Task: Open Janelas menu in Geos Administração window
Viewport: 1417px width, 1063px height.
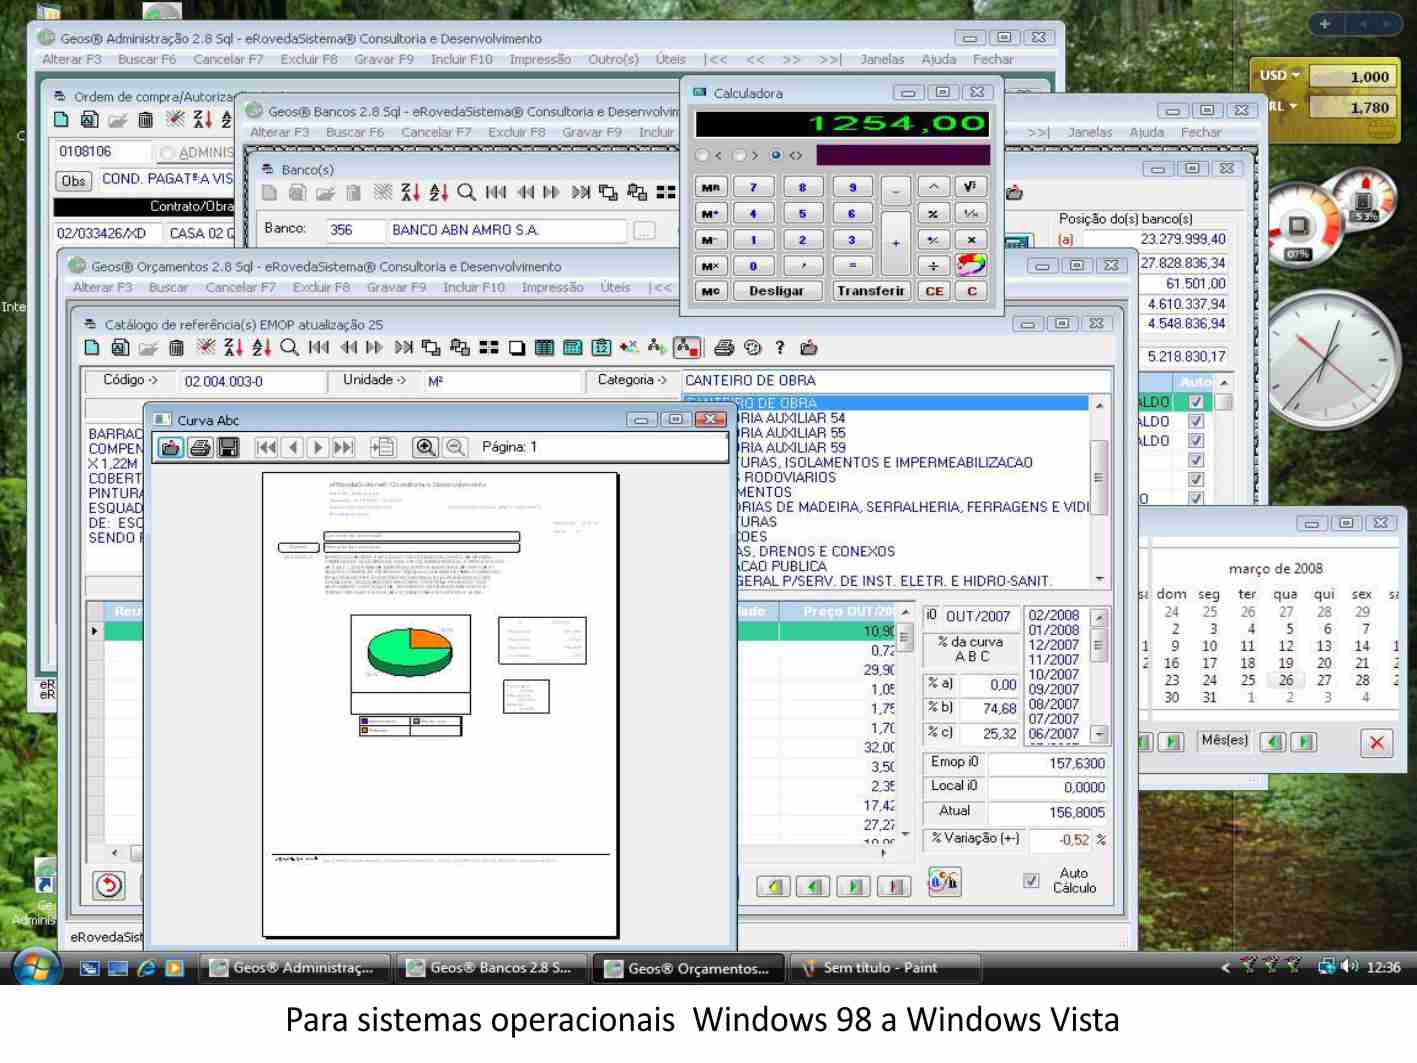Action: (882, 60)
